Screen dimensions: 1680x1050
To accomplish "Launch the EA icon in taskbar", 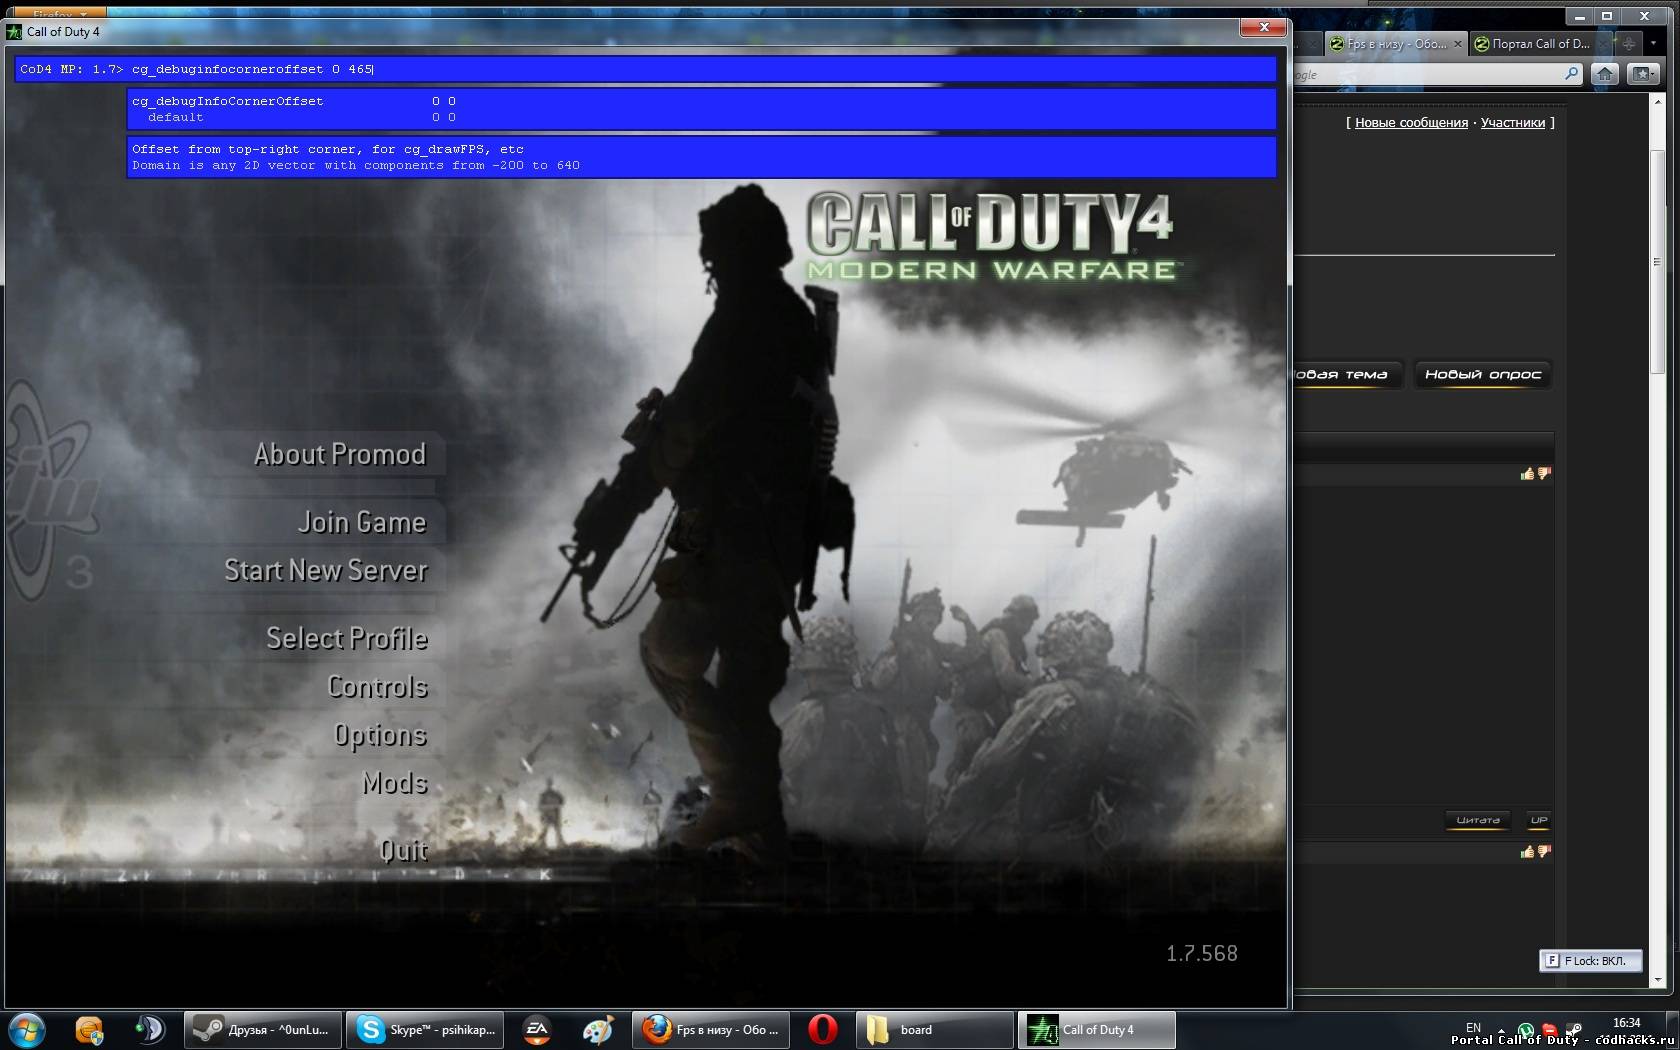I will pyautogui.click(x=537, y=1030).
